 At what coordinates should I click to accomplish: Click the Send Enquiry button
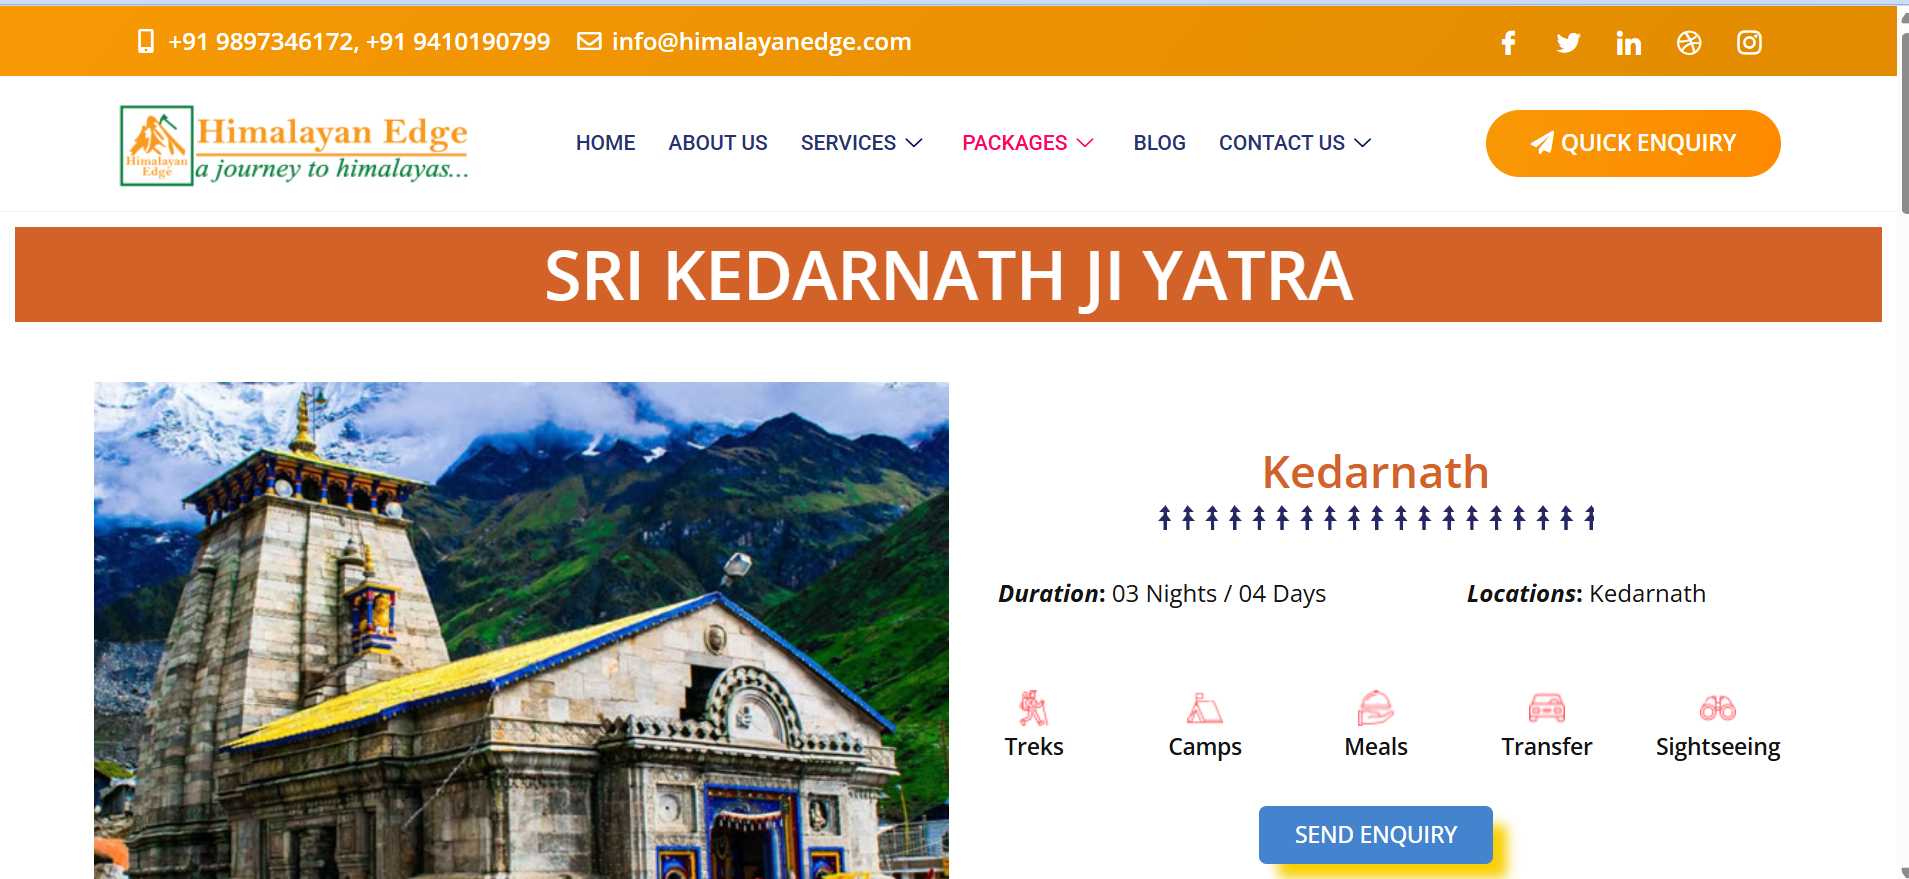click(x=1375, y=835)
